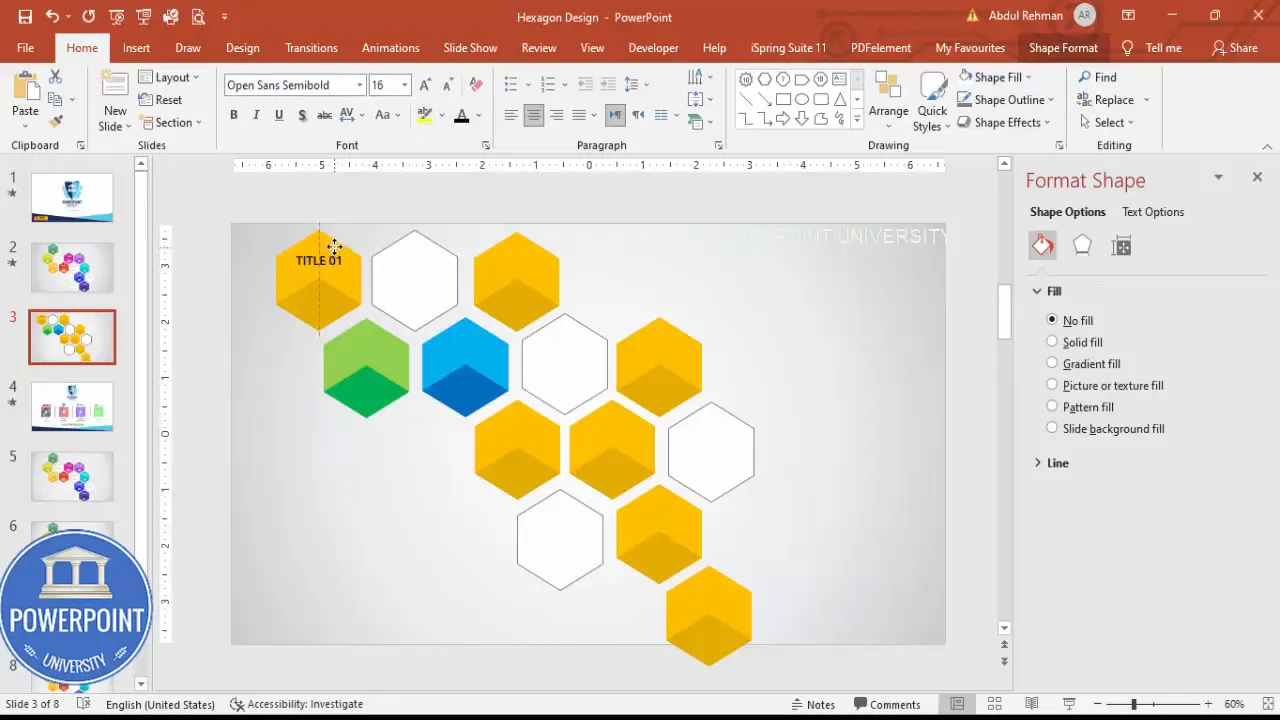Align text to the left
1280x720 pixels.
pos(511,115)
